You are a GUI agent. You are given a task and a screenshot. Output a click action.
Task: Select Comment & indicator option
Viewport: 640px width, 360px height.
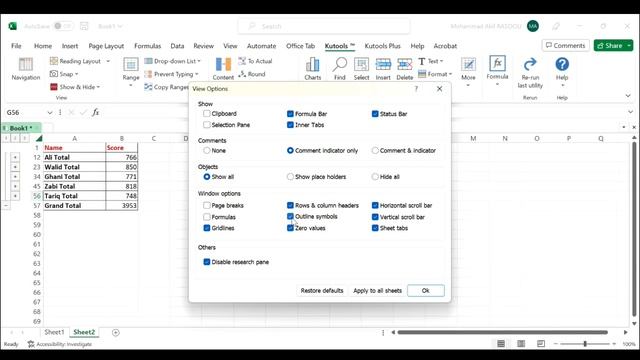coord(375,150)
